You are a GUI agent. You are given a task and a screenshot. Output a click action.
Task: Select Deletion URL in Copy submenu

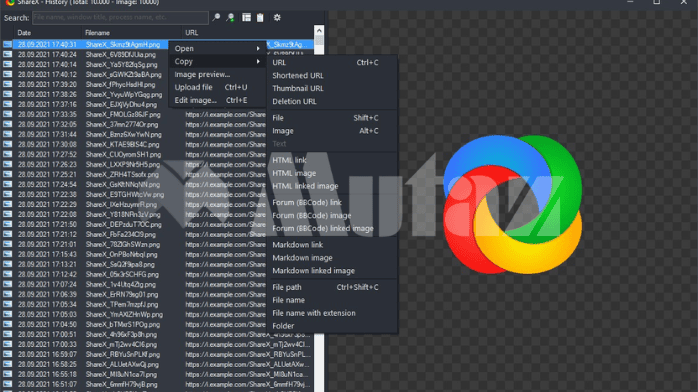(x=332, y=101)
